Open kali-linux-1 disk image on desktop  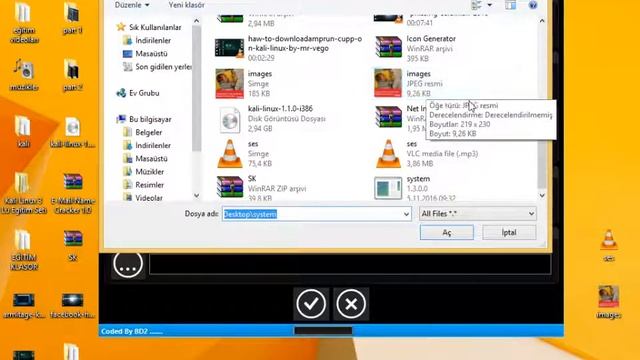coord(73,132)
